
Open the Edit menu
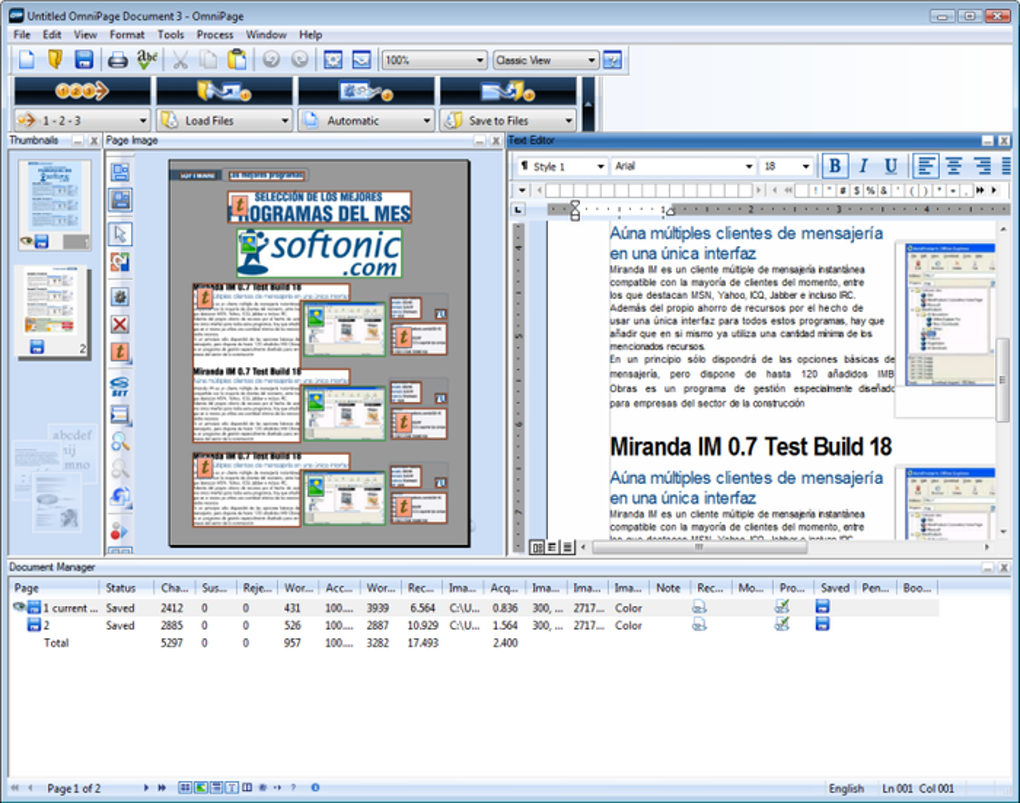coord(52,34)
